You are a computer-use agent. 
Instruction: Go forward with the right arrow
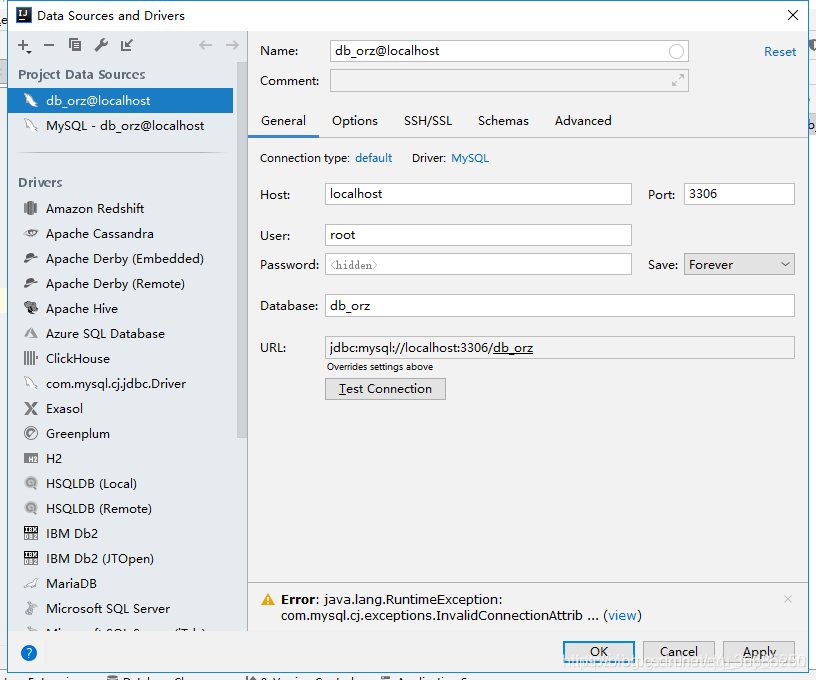pos(232,45)
